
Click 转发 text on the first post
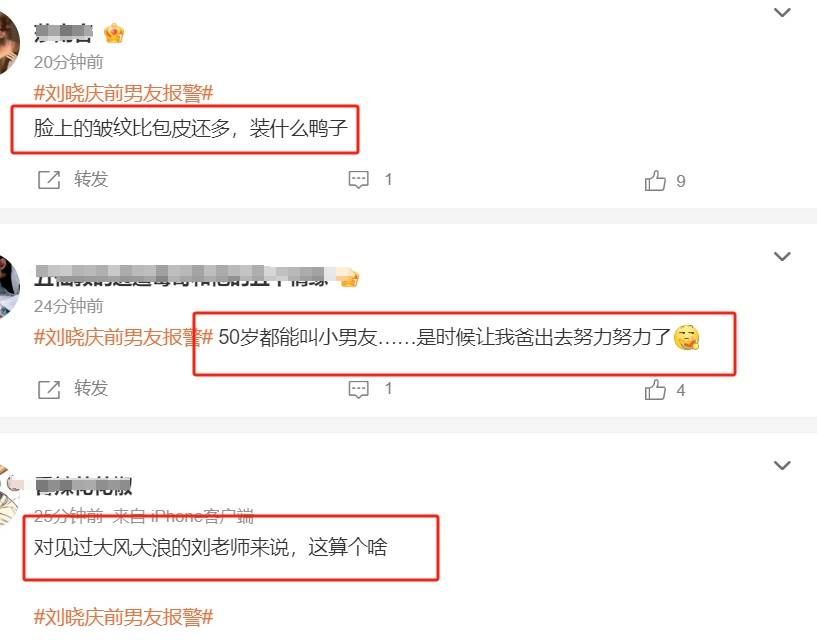coord(91,179)
